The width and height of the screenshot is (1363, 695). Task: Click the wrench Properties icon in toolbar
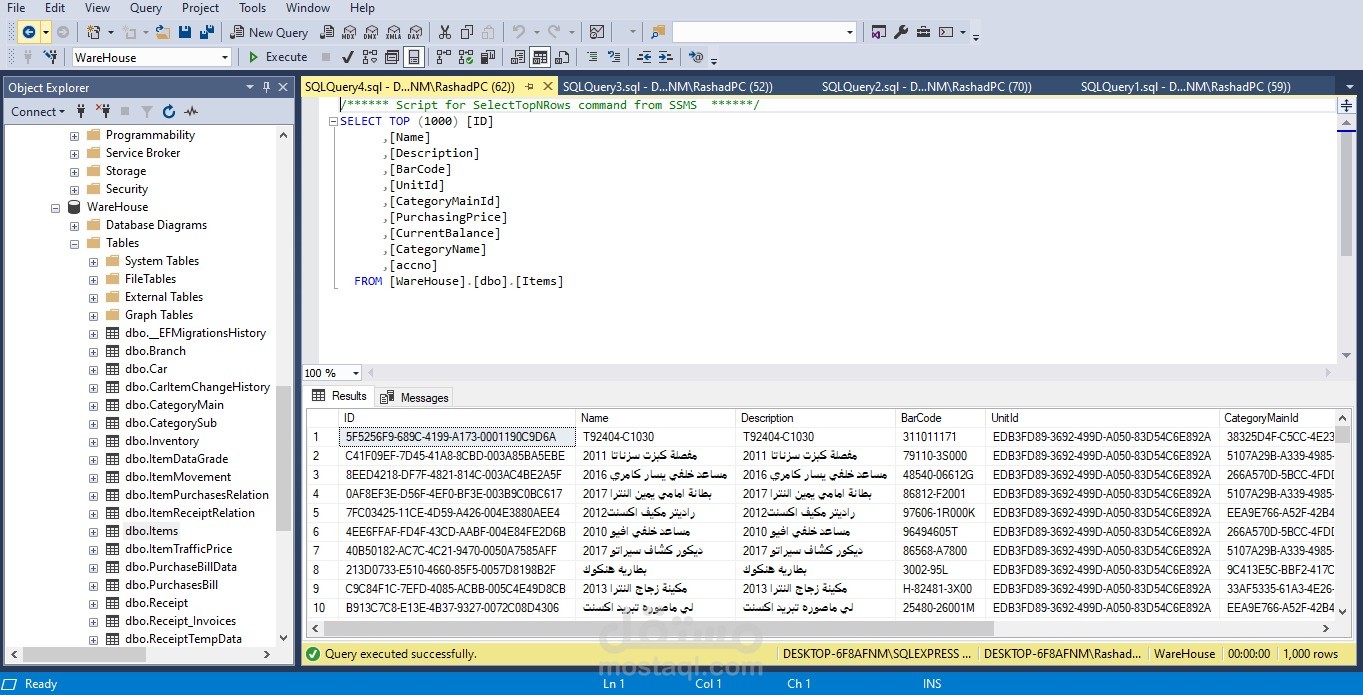point(901,32)
